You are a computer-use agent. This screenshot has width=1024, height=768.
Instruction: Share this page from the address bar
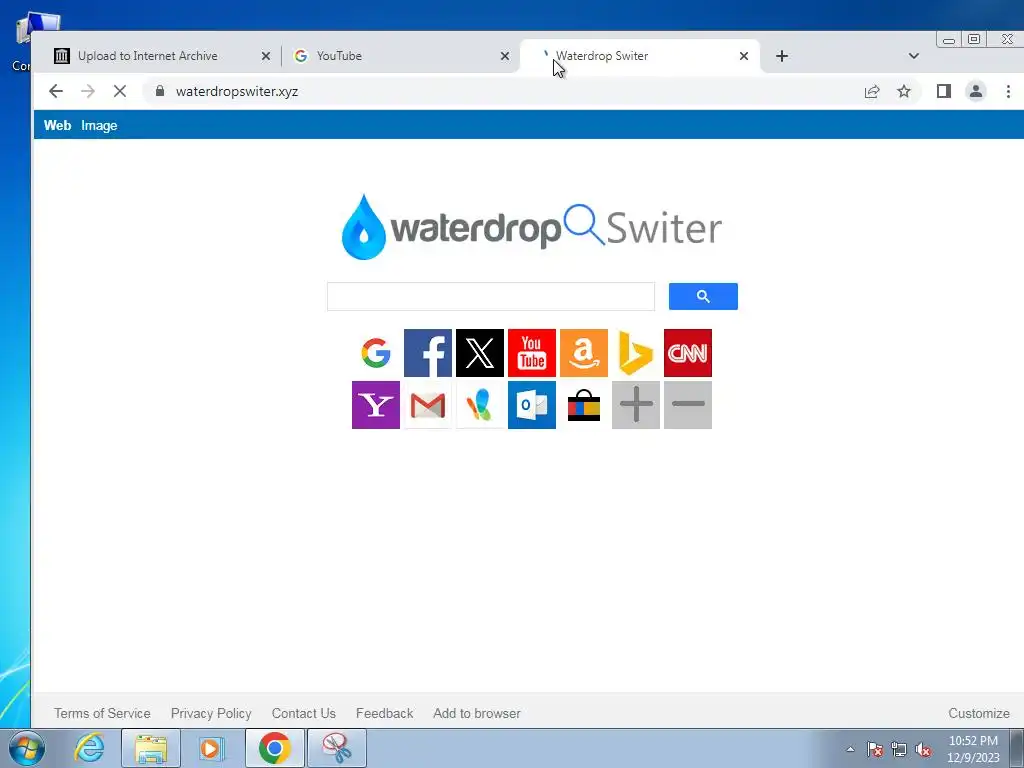click(x=872, y=91)
